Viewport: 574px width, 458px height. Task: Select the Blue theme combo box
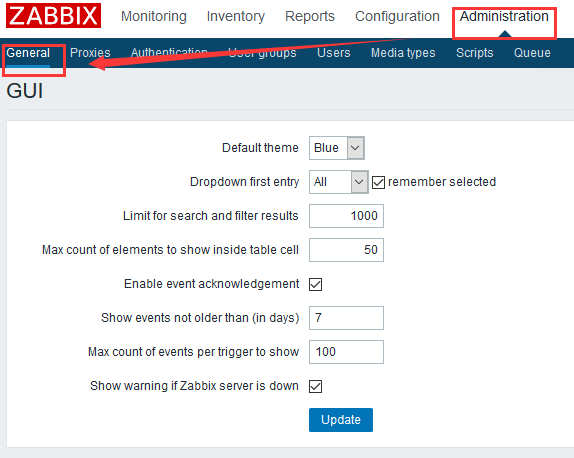click(x=337, y=148)
